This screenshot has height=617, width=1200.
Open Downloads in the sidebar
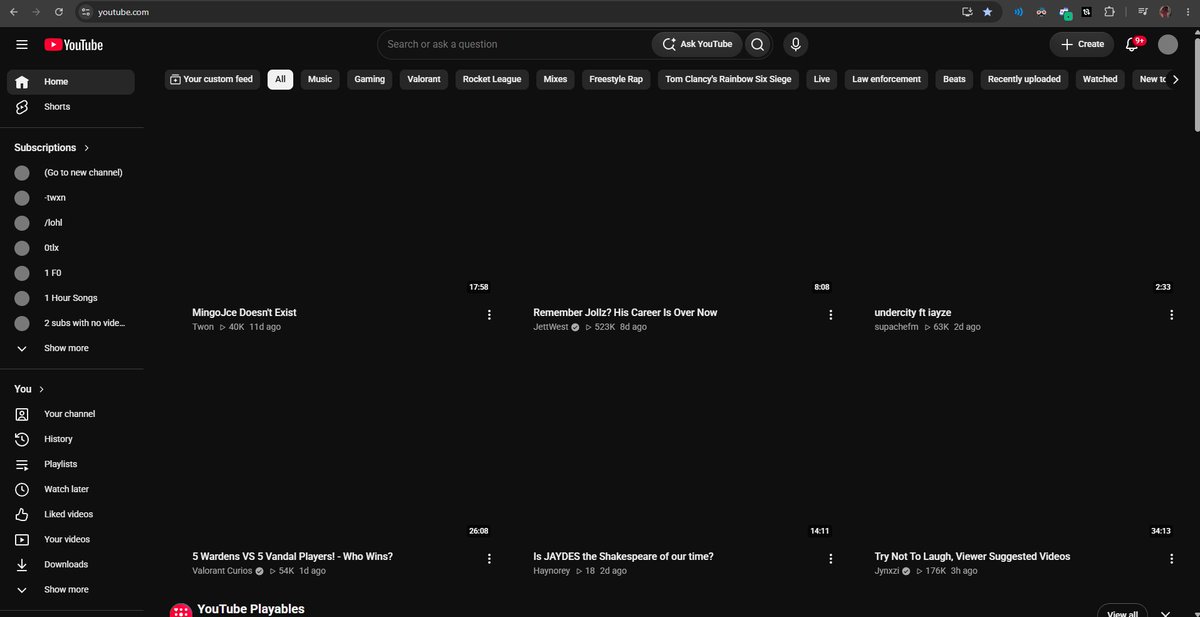(70, 564)
